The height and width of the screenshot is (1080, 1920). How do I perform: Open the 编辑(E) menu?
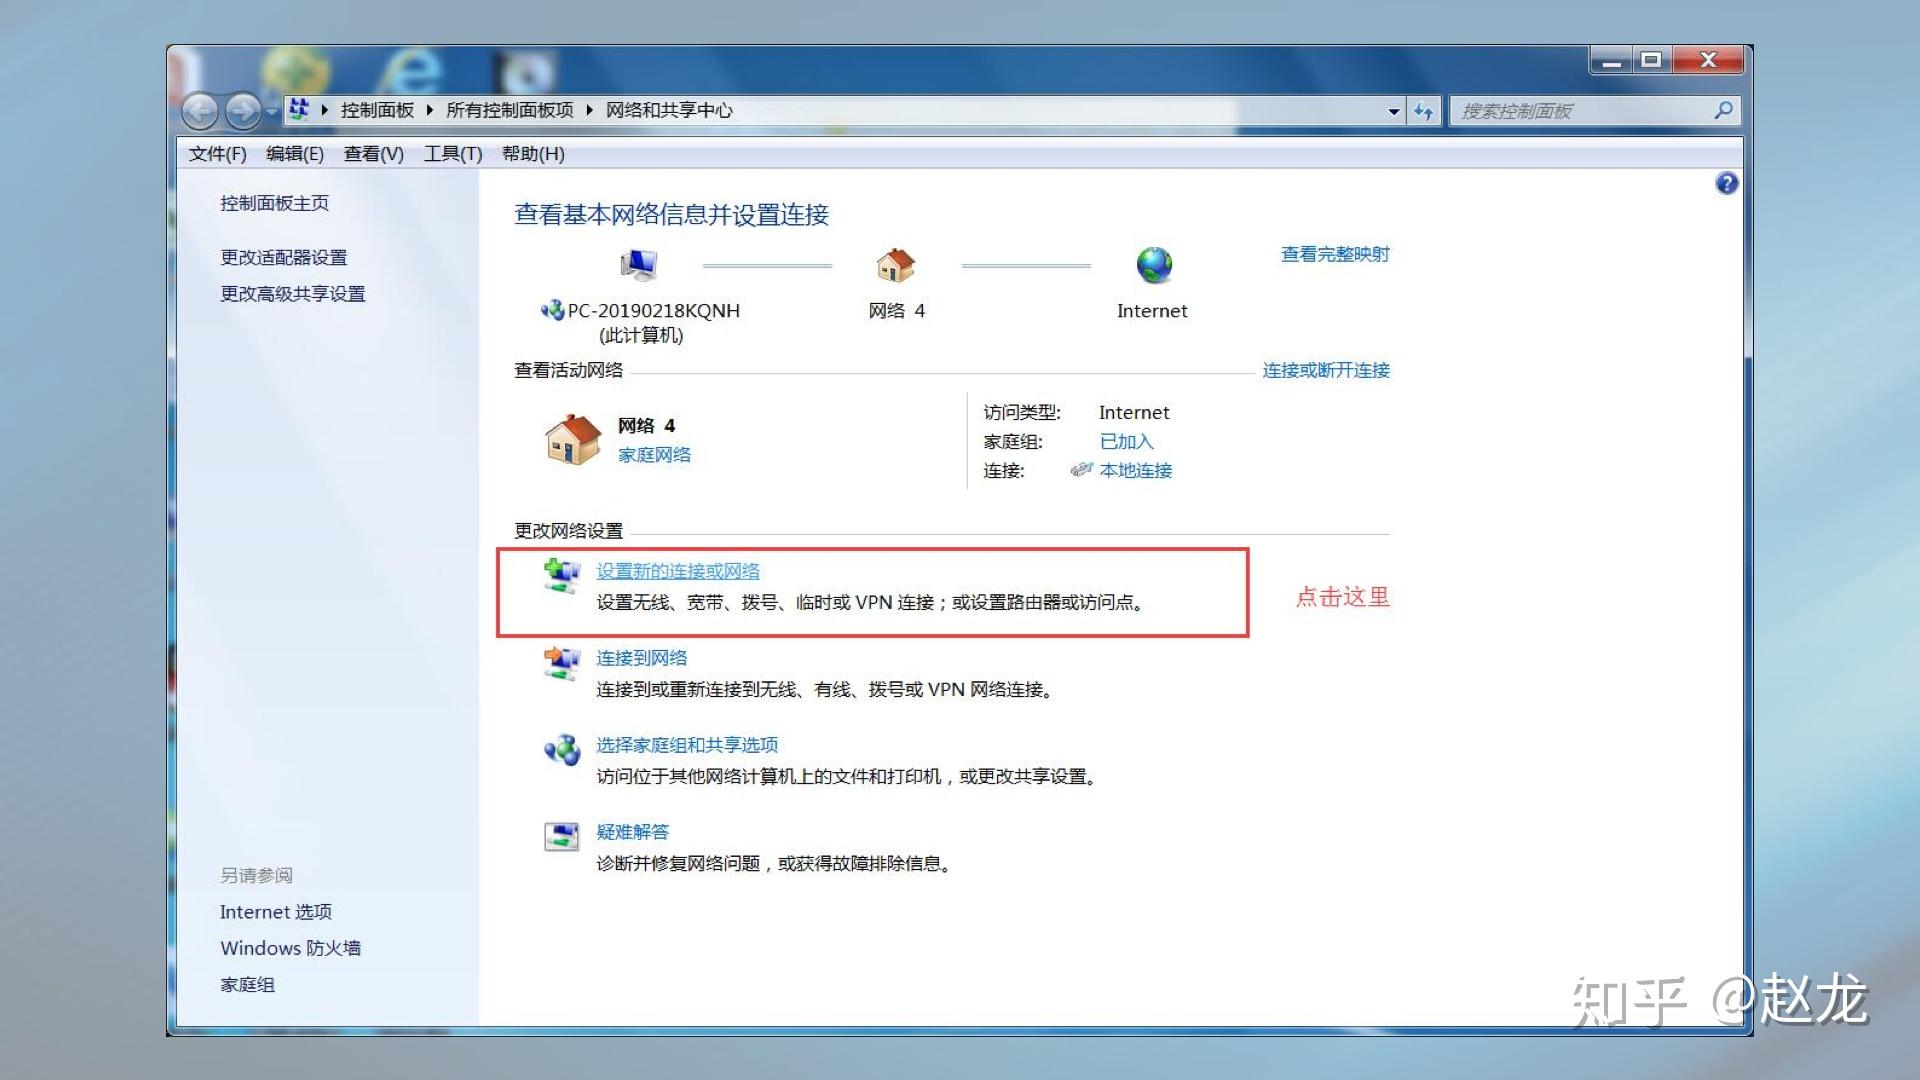coord(295,154)
